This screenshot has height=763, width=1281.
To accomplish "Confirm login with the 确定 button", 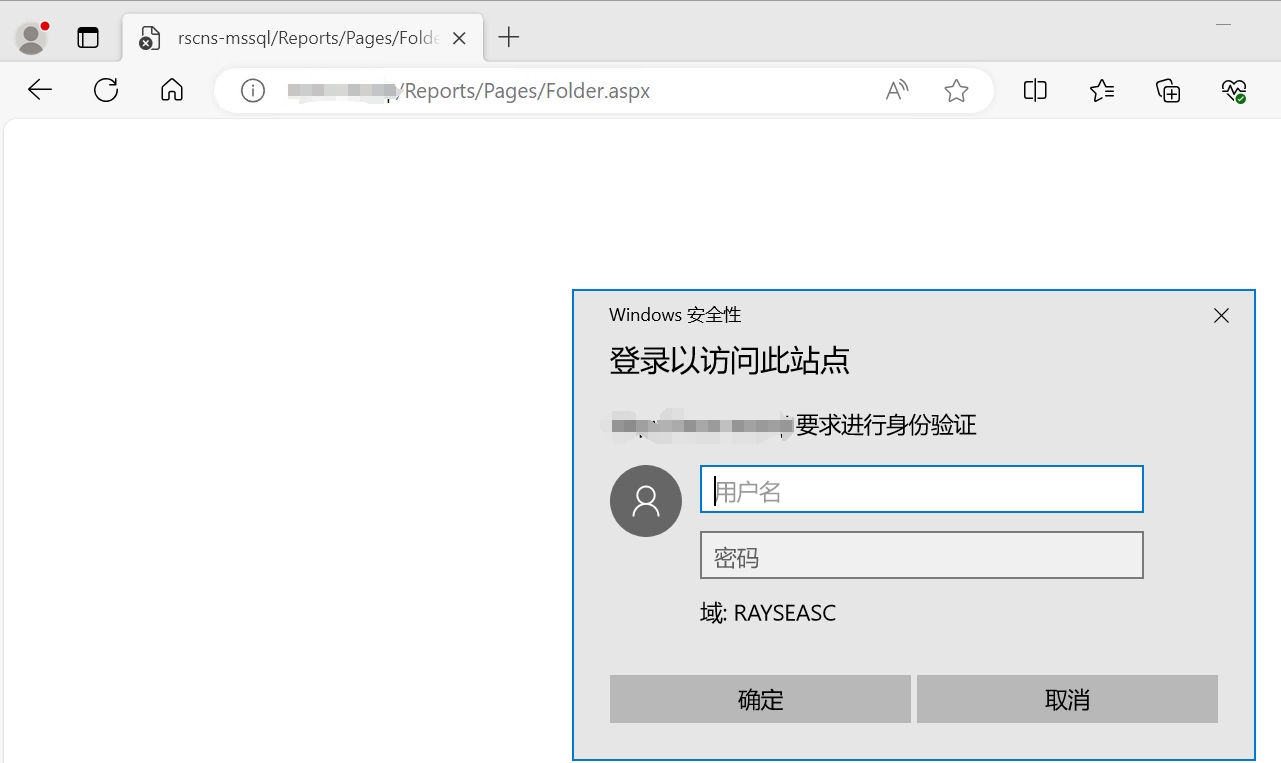I will [760, 699].
